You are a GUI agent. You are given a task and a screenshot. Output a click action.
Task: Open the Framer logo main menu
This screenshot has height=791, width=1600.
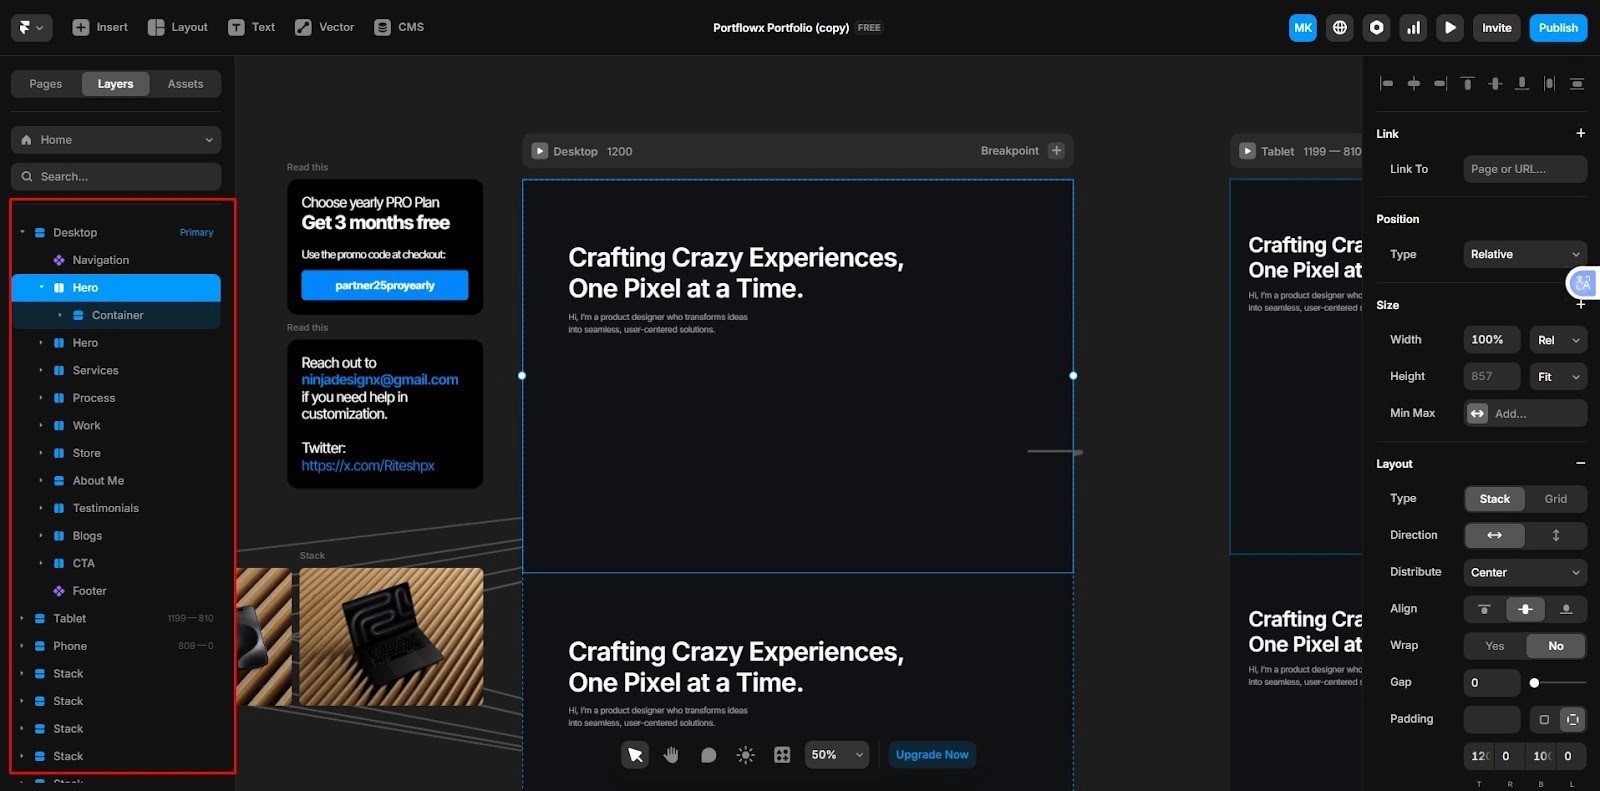point(31,27)
